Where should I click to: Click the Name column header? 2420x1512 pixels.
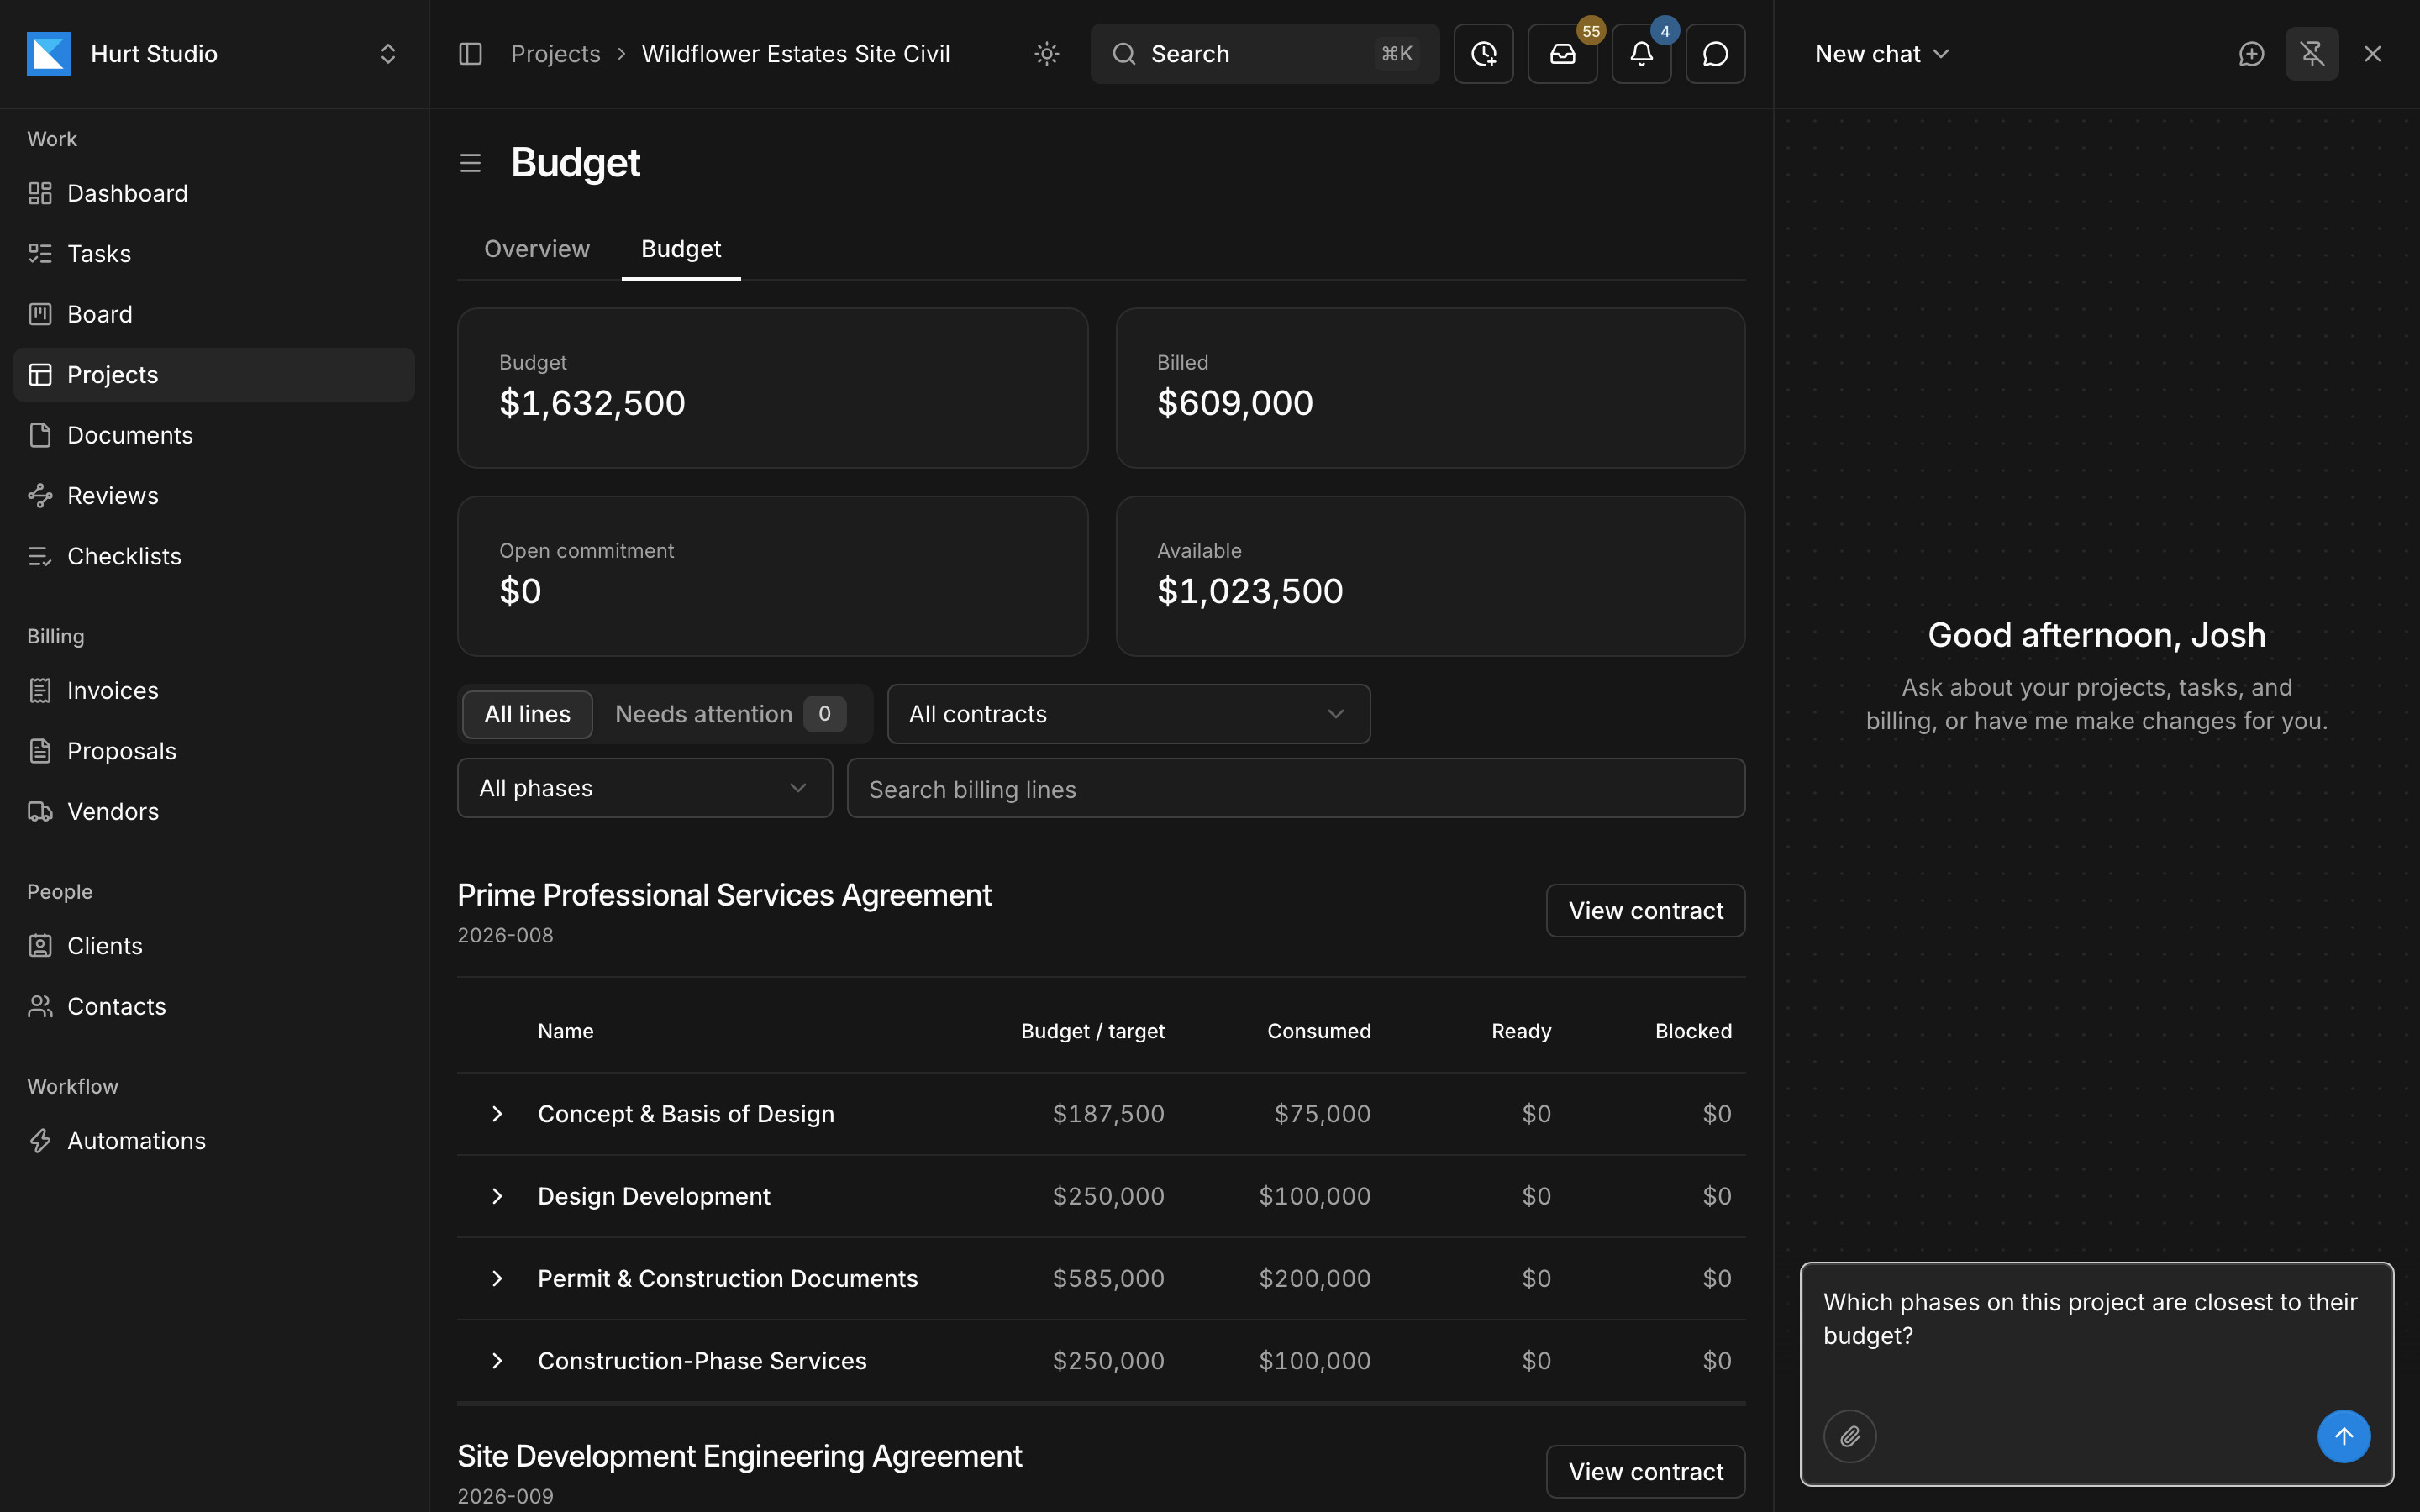[565, 1031]
